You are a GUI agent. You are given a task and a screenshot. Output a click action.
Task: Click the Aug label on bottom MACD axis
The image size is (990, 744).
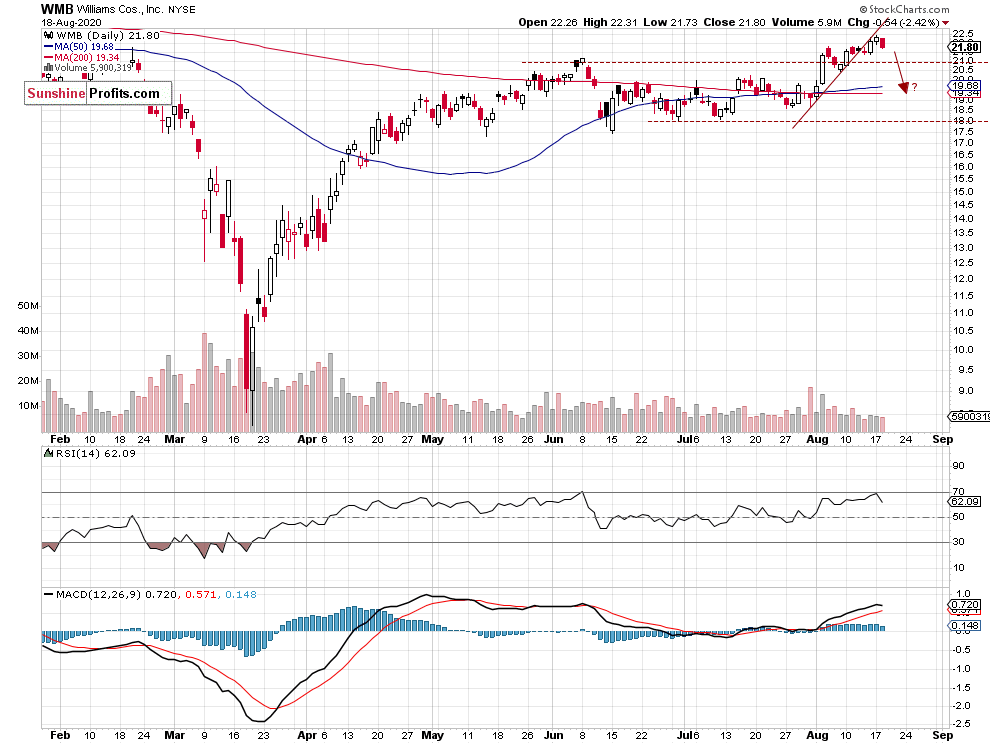tap(817, 735)
